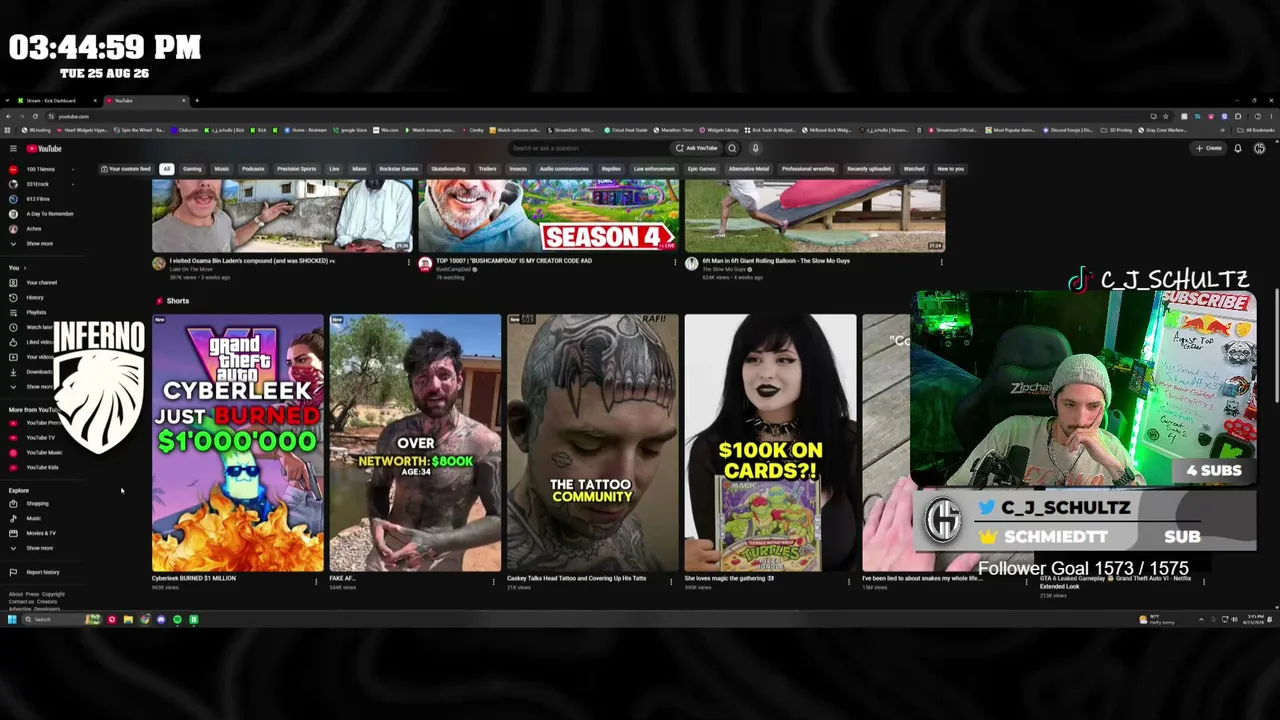Open Discord from the taskbar
The image size is (1280, 720).
pos(161,620)
